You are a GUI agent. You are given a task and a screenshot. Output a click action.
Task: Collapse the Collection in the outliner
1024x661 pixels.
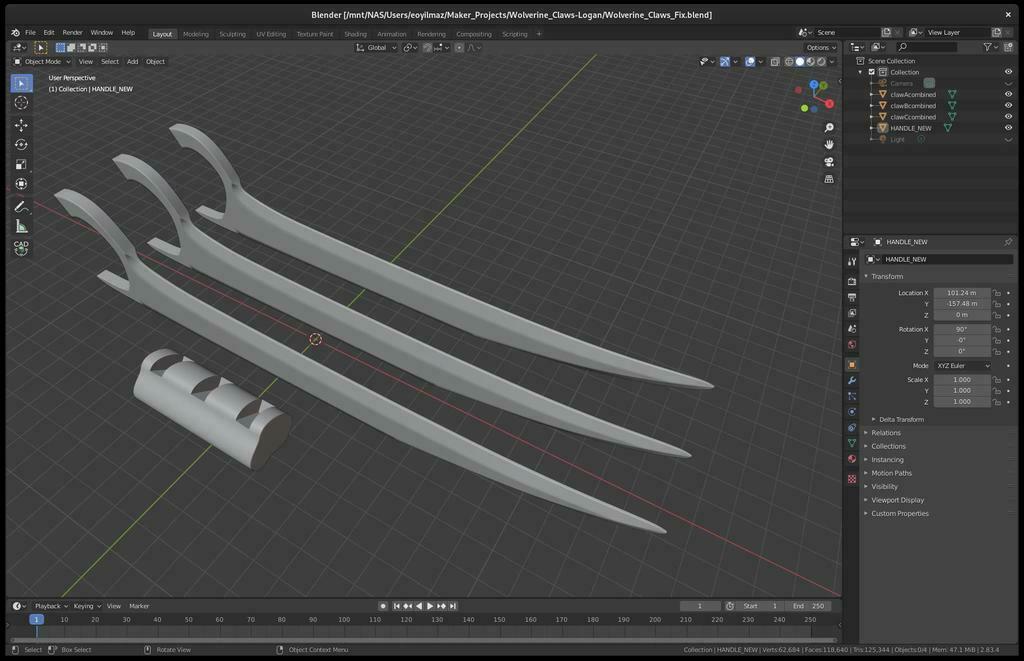(860, 72)
